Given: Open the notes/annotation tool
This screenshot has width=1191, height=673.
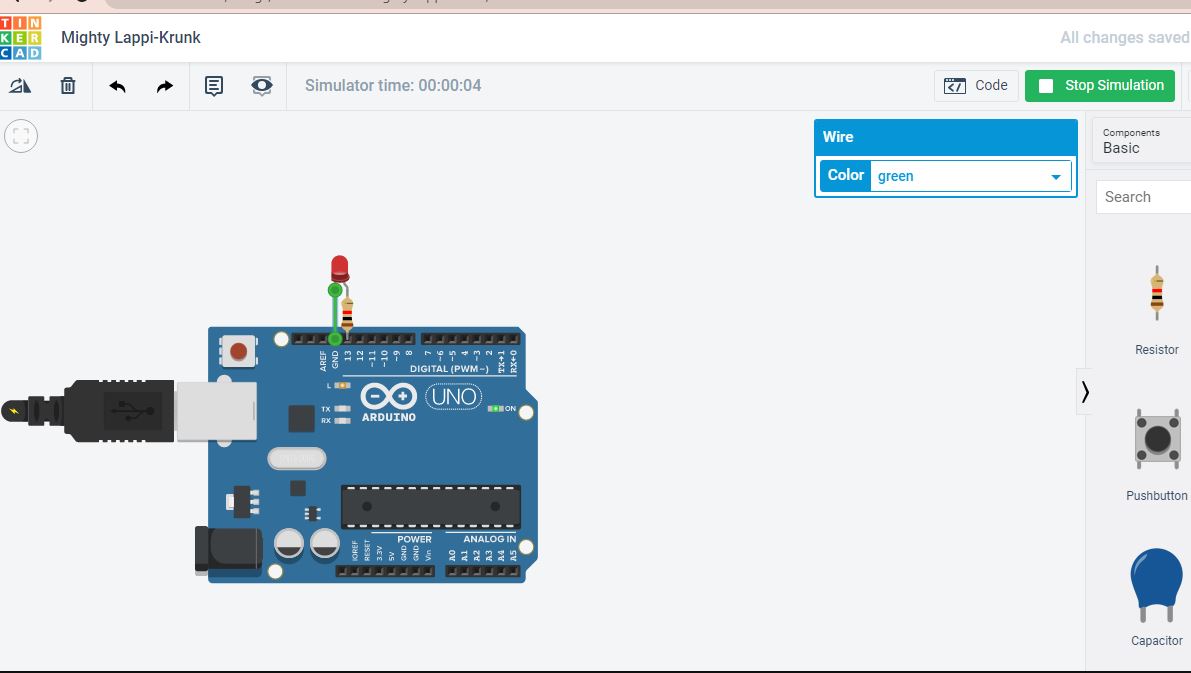Looking at the screenshot, I should (x=214, y=86).
